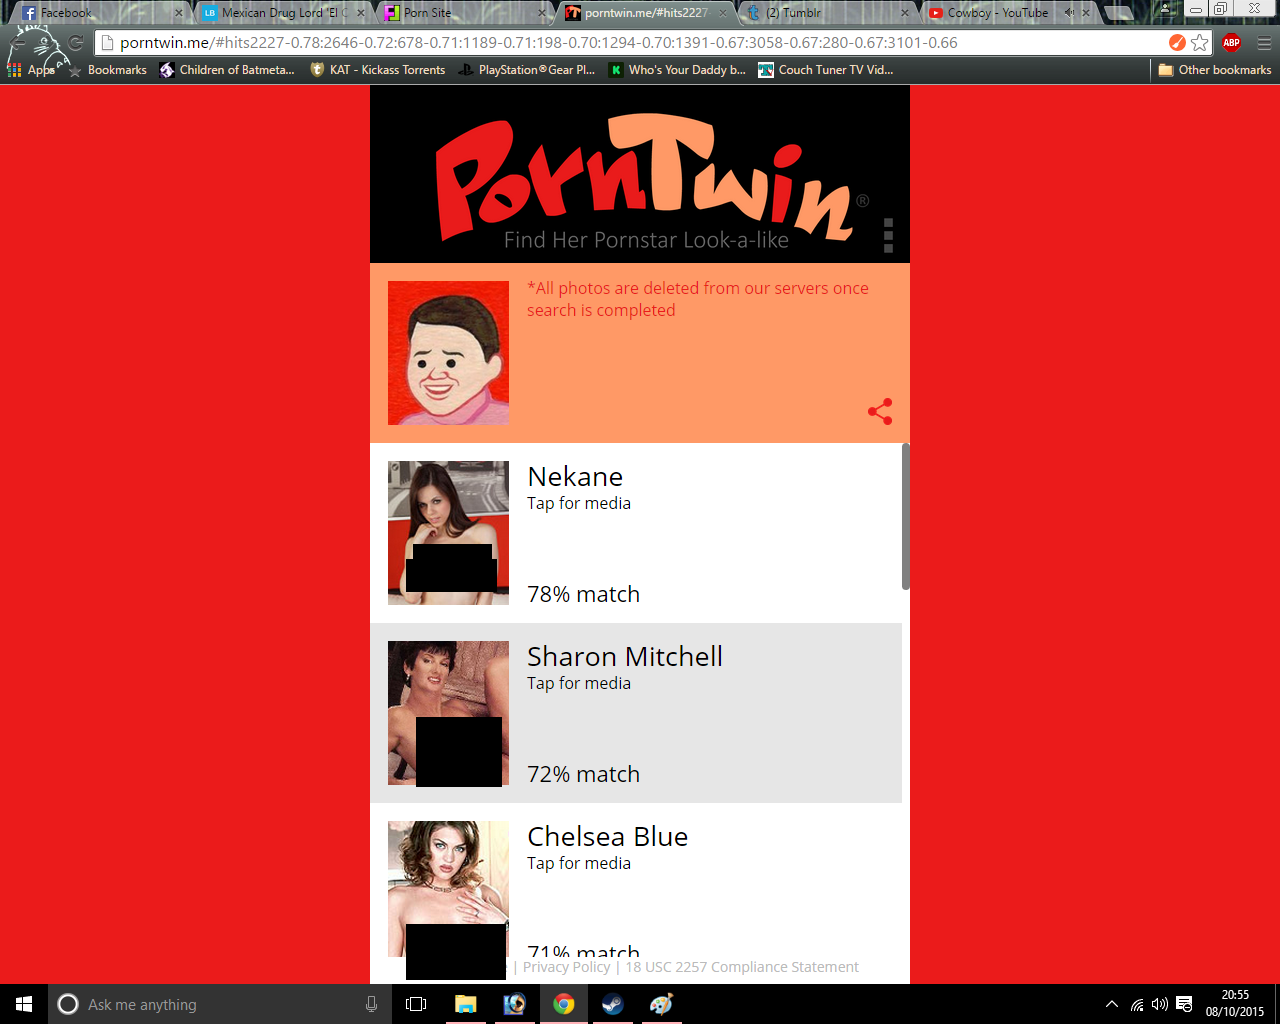Open Steam from the taskbar
The height and width of the screenshot is (1024, 1280).
click(x=612, y=1004)
